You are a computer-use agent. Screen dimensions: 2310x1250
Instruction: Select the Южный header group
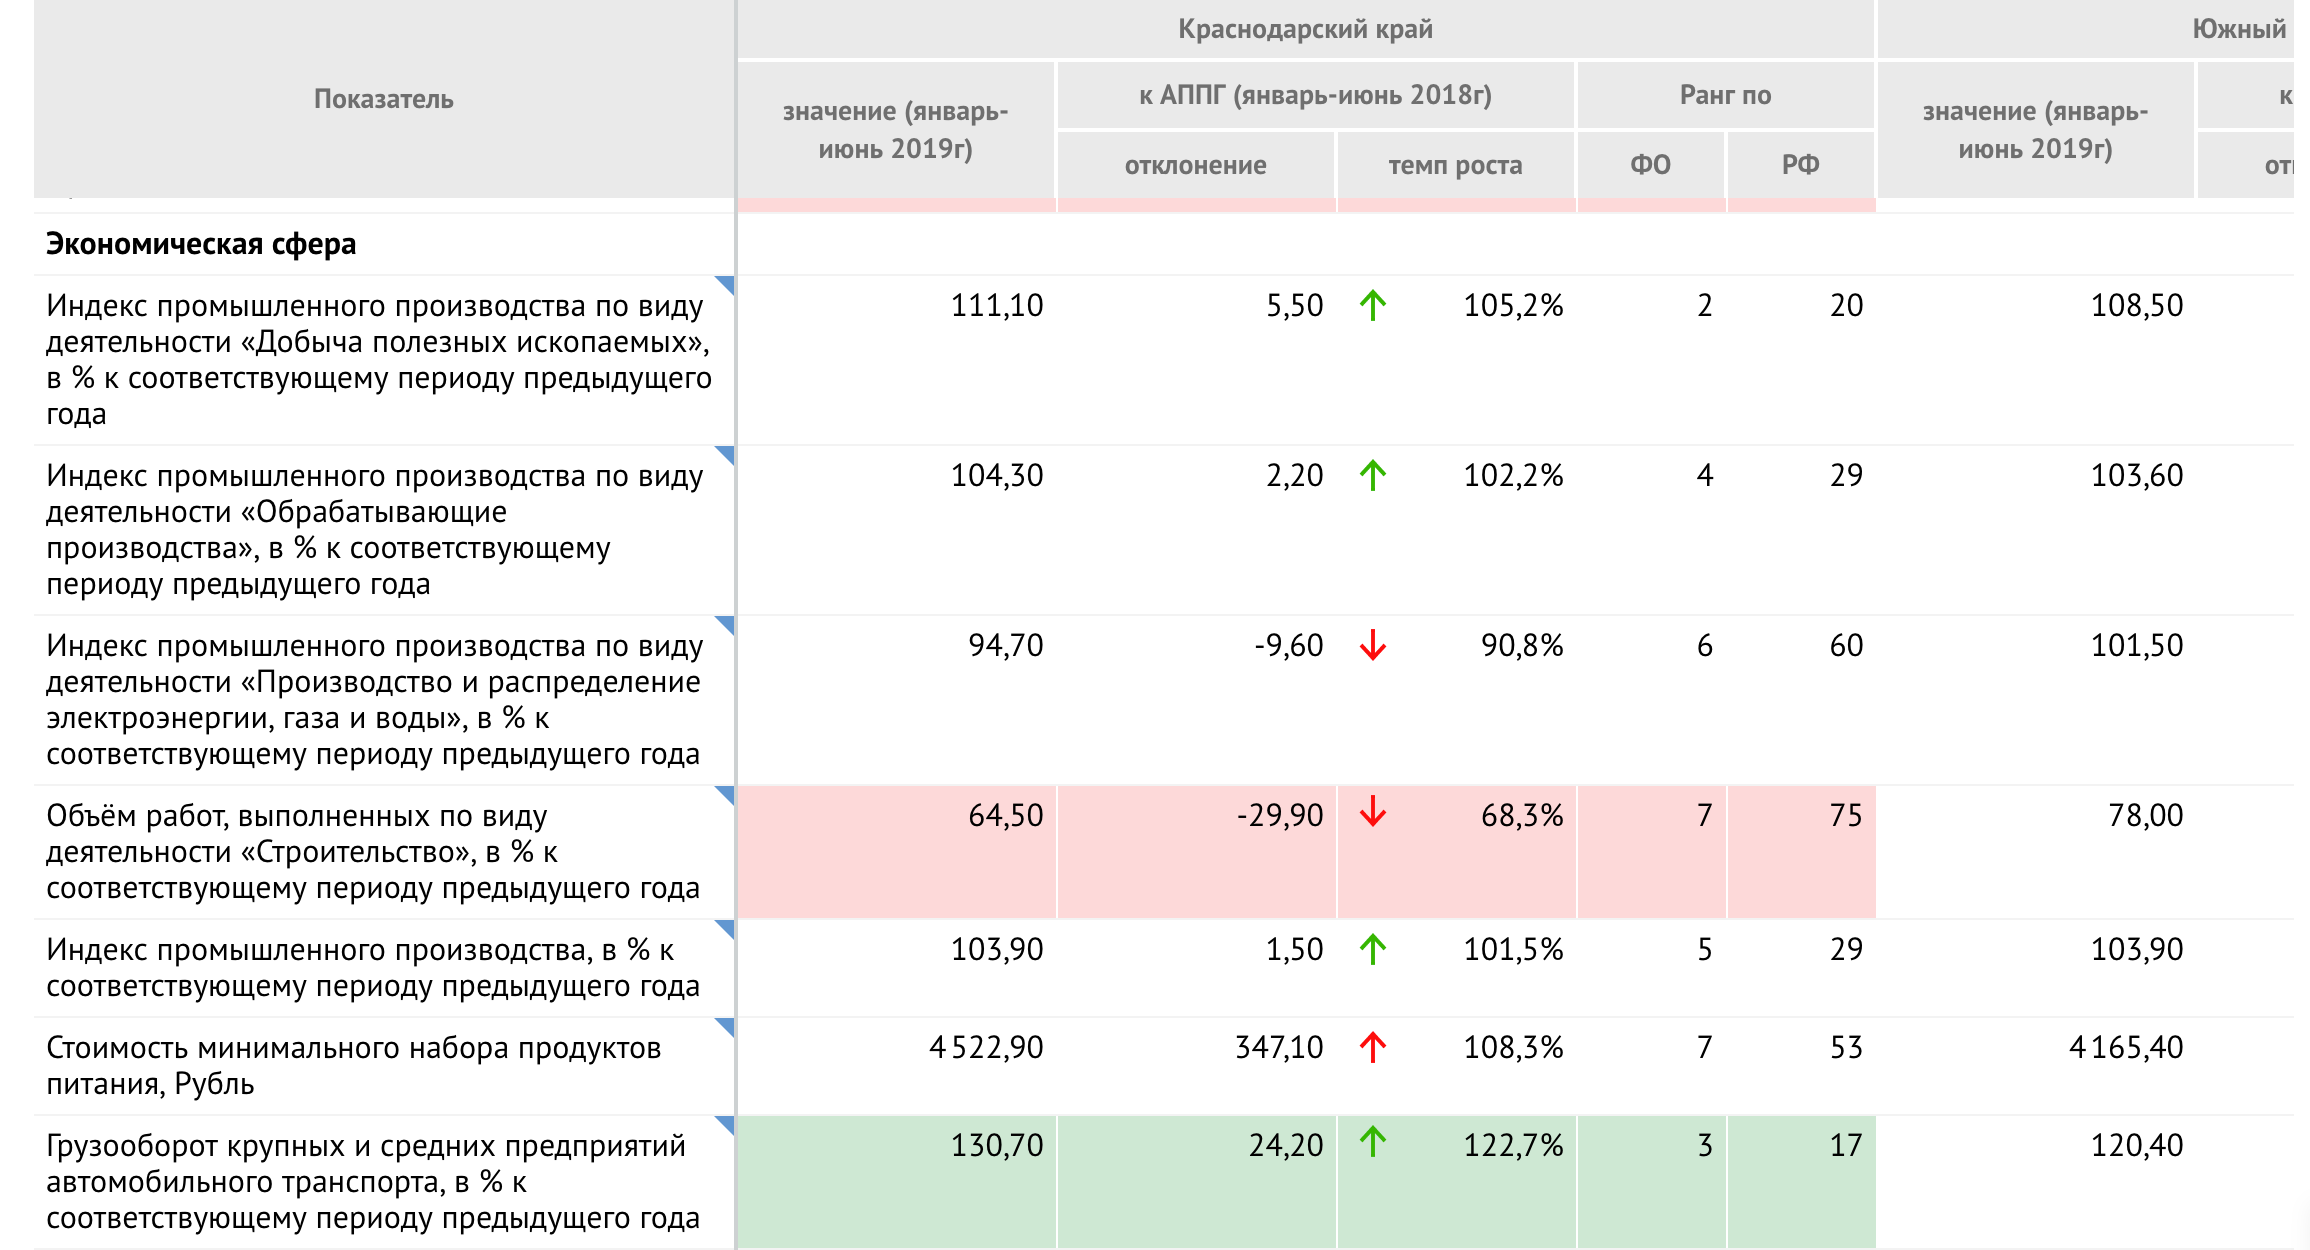(2238, 29)
